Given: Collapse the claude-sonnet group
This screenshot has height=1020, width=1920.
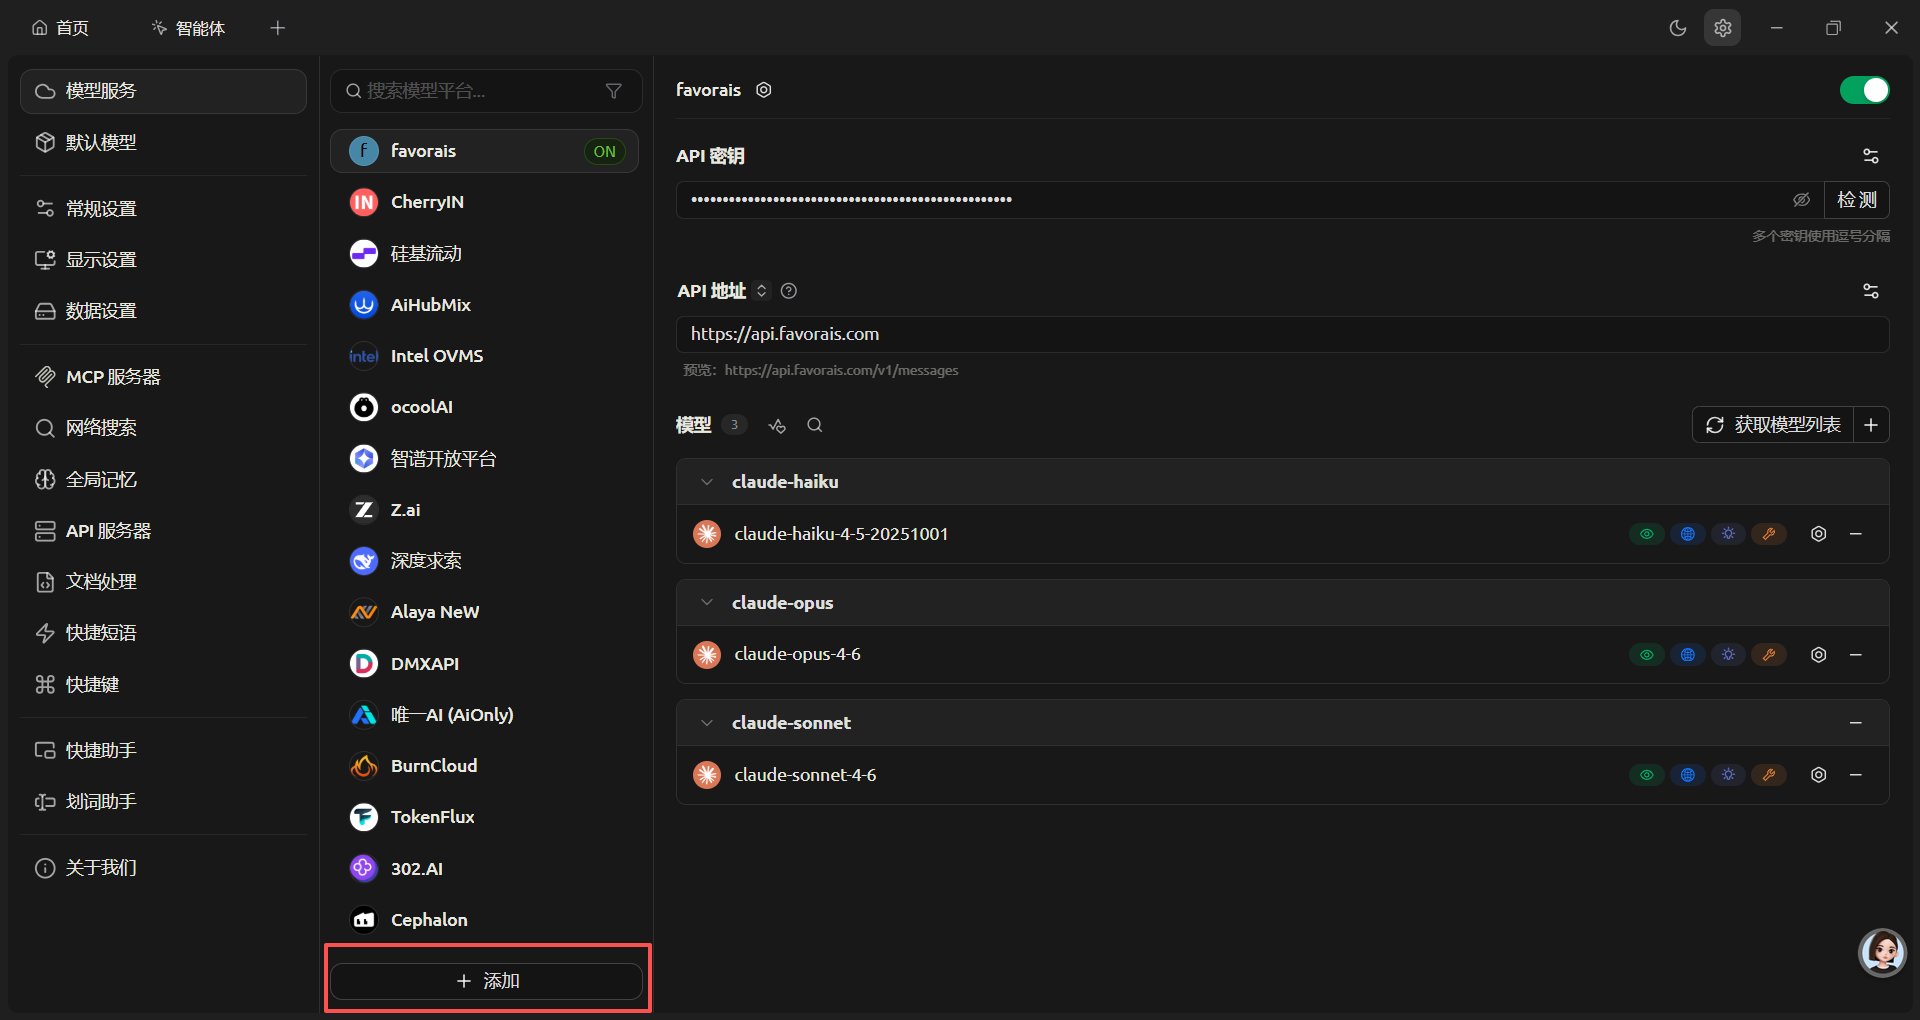Looking at the screenshot, I should coord(707,723).
